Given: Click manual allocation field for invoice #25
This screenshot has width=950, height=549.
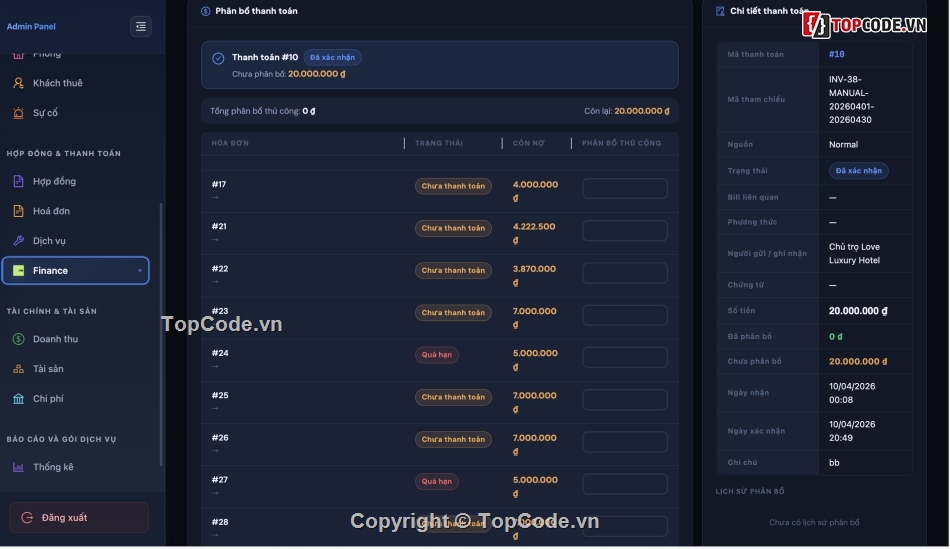Looking at the screenshot, I should (x=625, y=400).
